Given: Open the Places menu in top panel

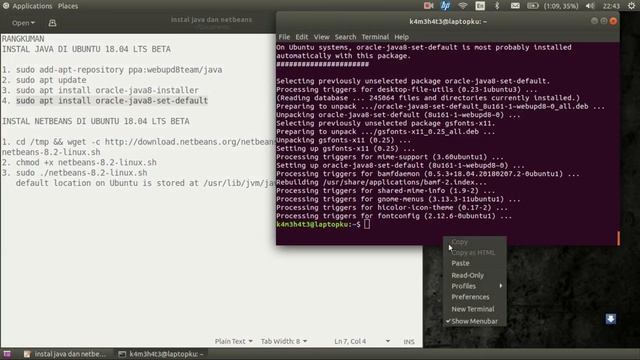Looking at the screenshot, I should (x=68, y=6).
